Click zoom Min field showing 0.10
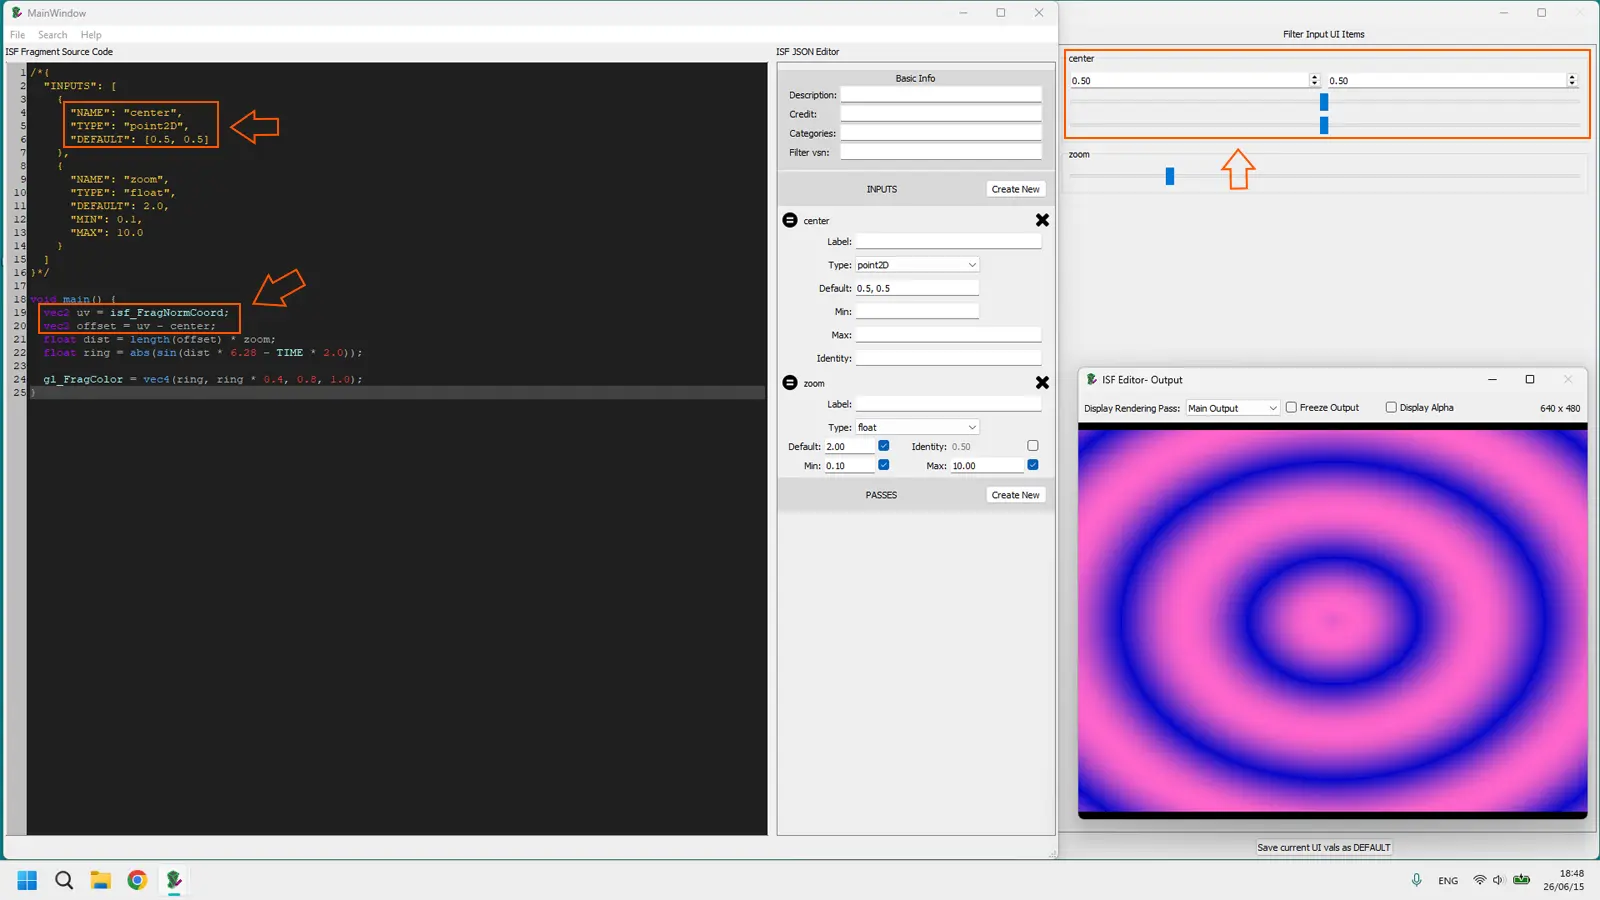The image size is (1600, 900). [x=849, y=466]
